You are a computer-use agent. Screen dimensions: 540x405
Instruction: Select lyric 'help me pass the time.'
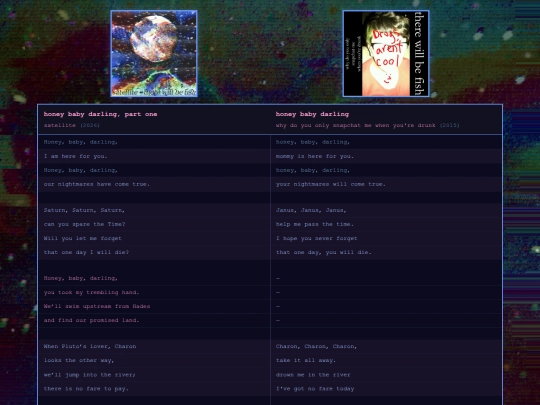click(x=314, y=224)
